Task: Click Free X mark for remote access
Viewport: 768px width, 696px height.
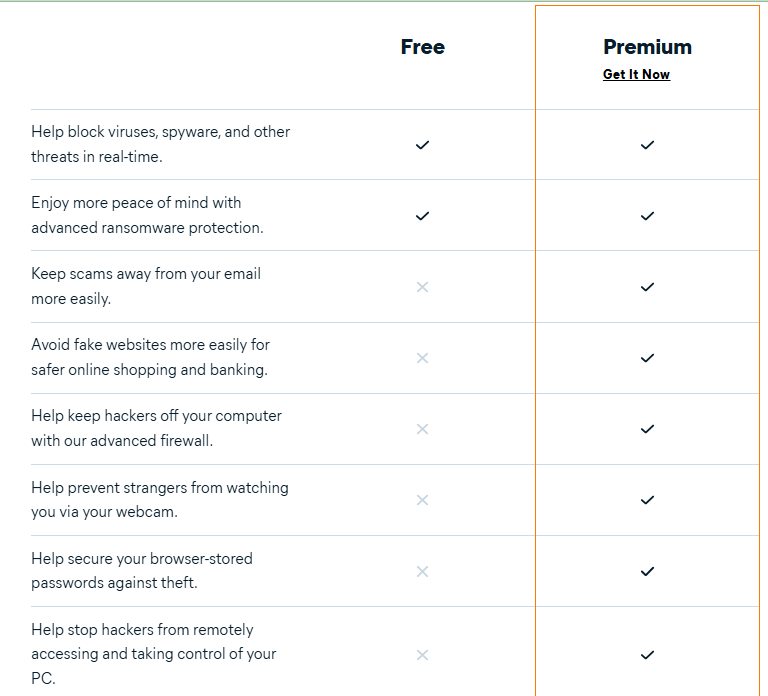Action: pyautogui.click(x=422, y=655)
